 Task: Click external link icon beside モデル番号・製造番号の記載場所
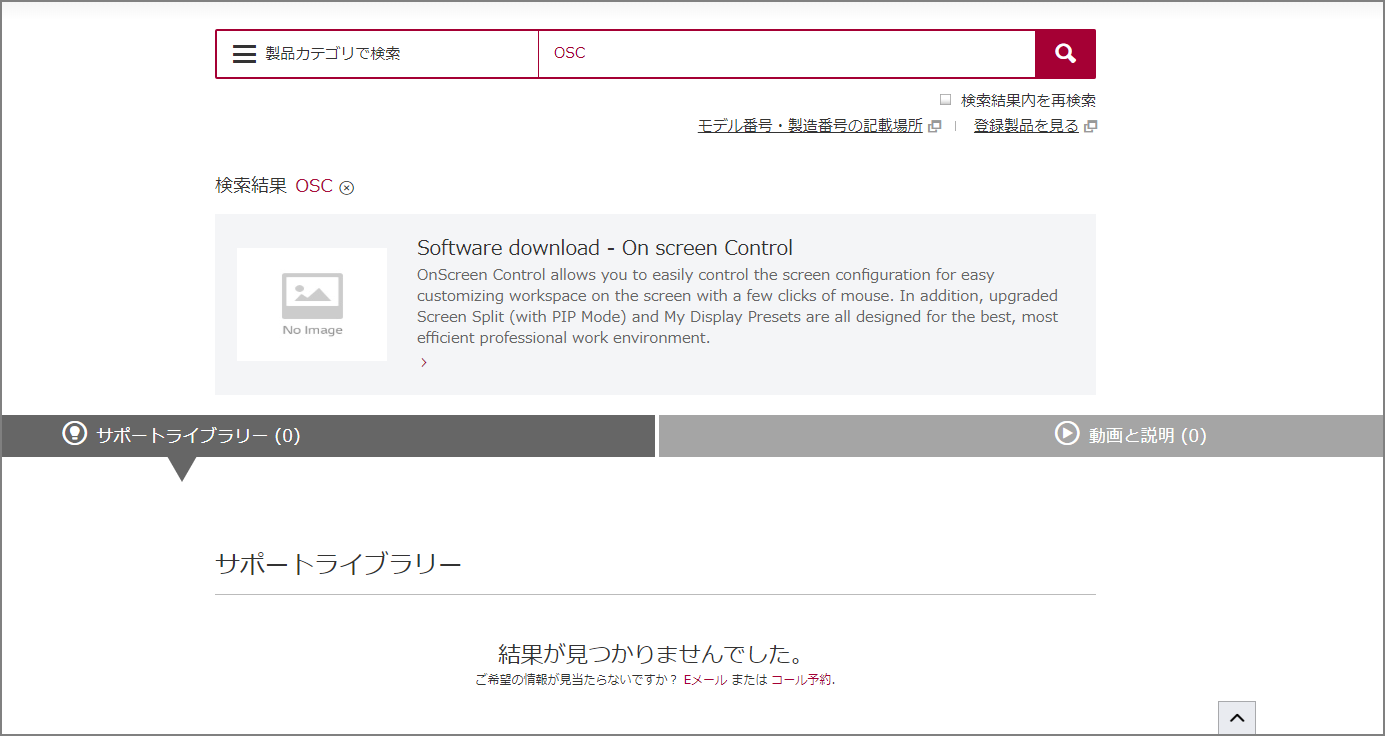click(x=934, y=126)
